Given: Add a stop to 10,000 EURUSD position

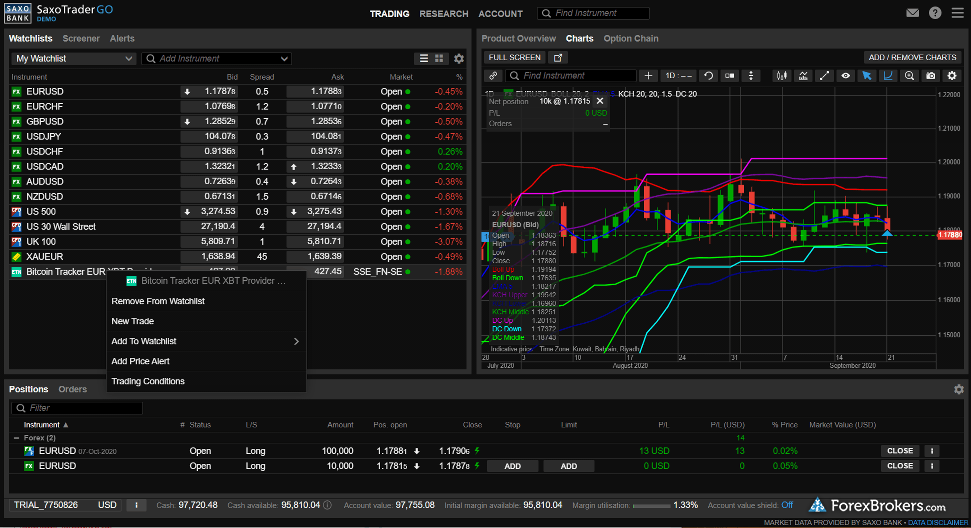Looking at the screenshot, I should tap(512, 466).
